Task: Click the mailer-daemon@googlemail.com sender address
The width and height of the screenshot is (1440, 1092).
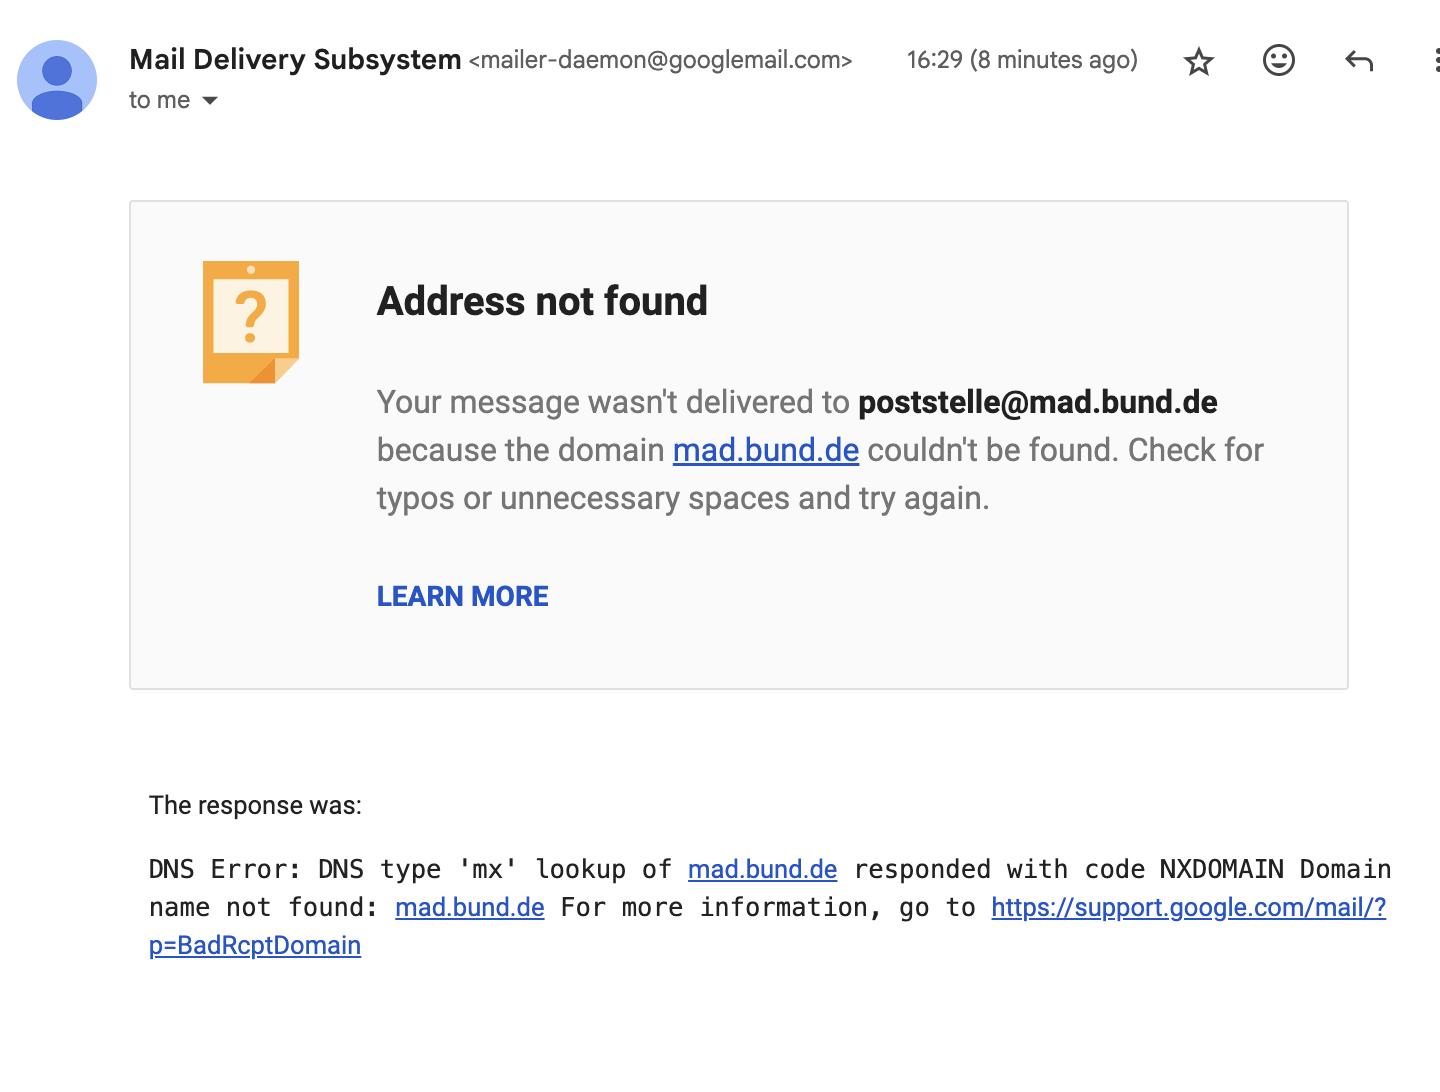Action: click(x=660, y=60)
